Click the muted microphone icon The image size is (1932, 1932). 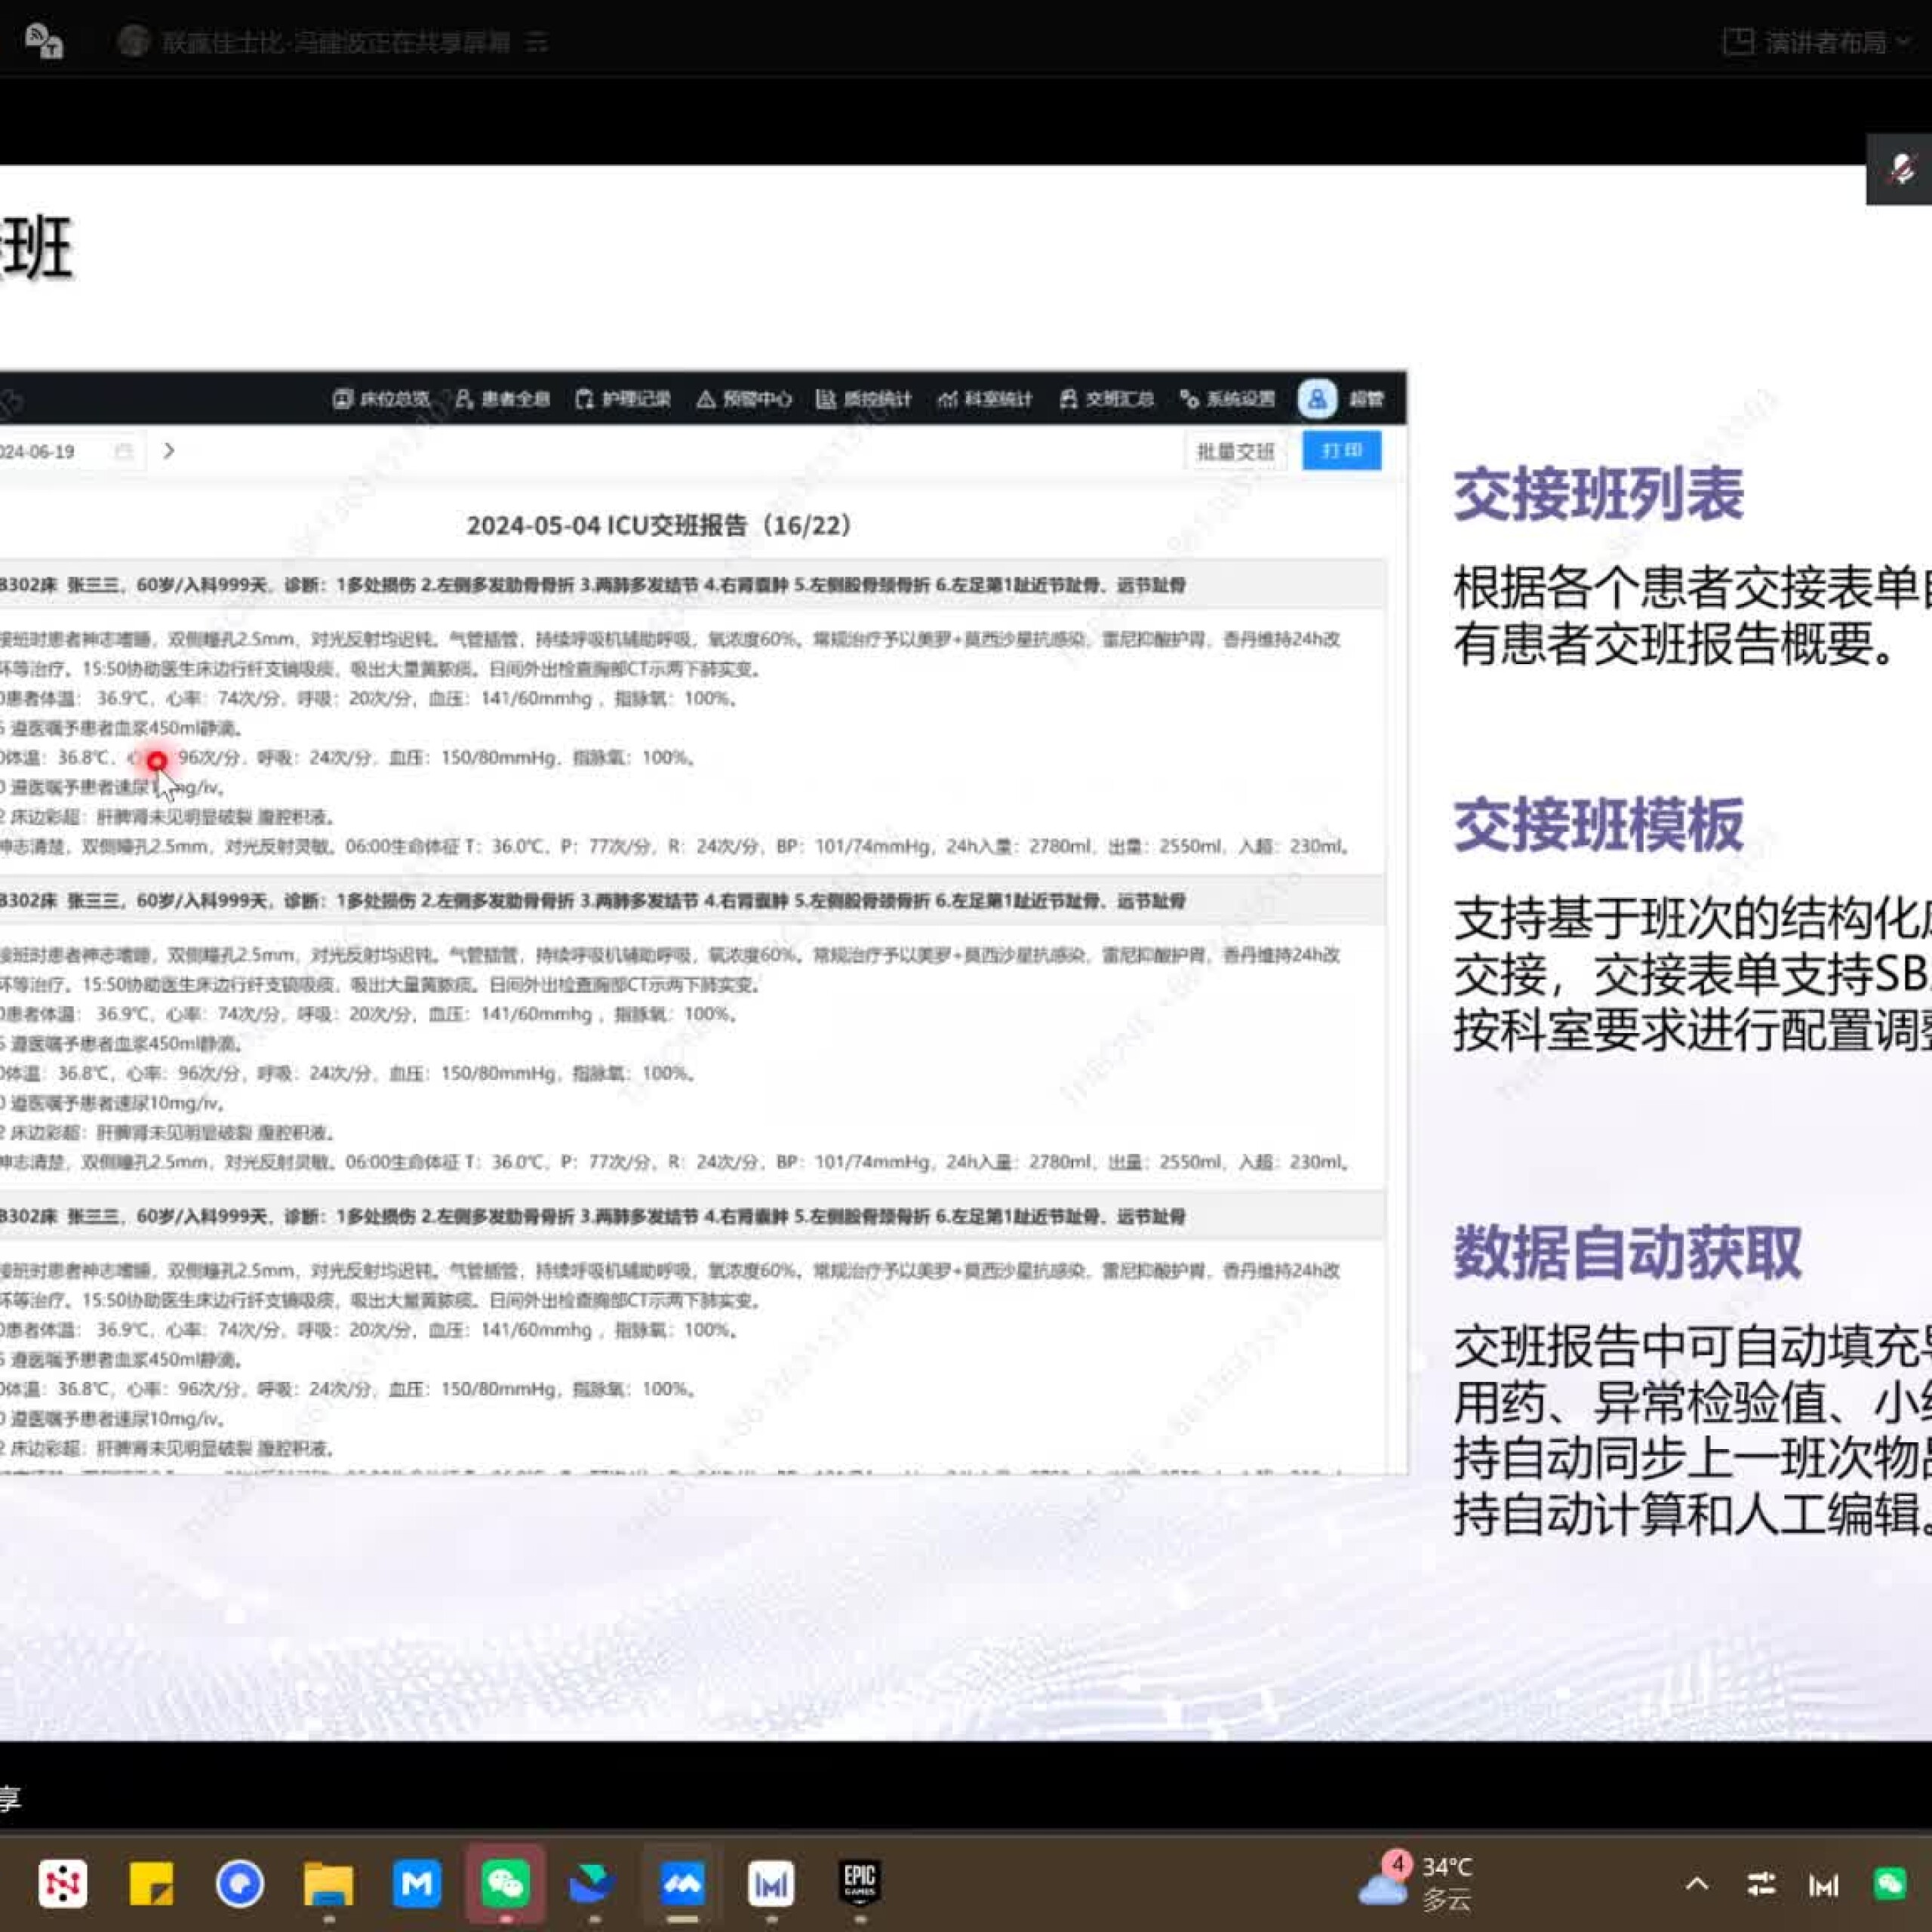coord(1901,170)
